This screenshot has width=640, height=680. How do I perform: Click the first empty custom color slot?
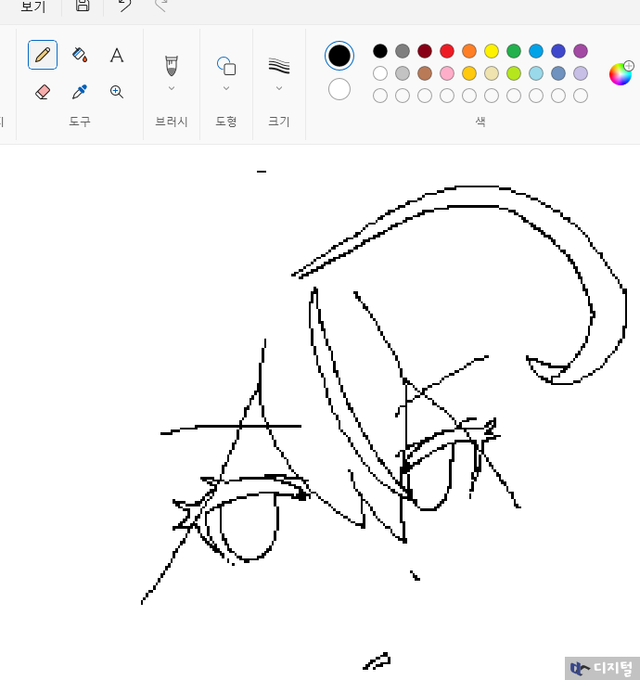(380, 95)
